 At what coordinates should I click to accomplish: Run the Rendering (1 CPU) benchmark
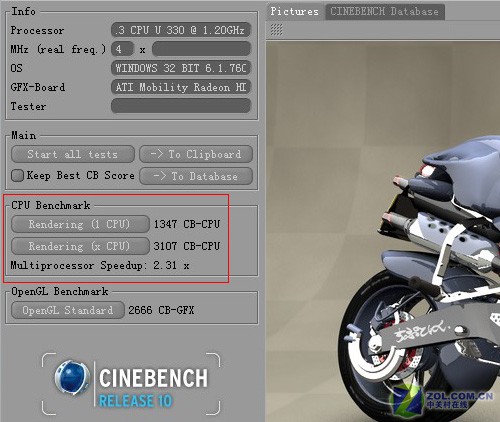80,224
